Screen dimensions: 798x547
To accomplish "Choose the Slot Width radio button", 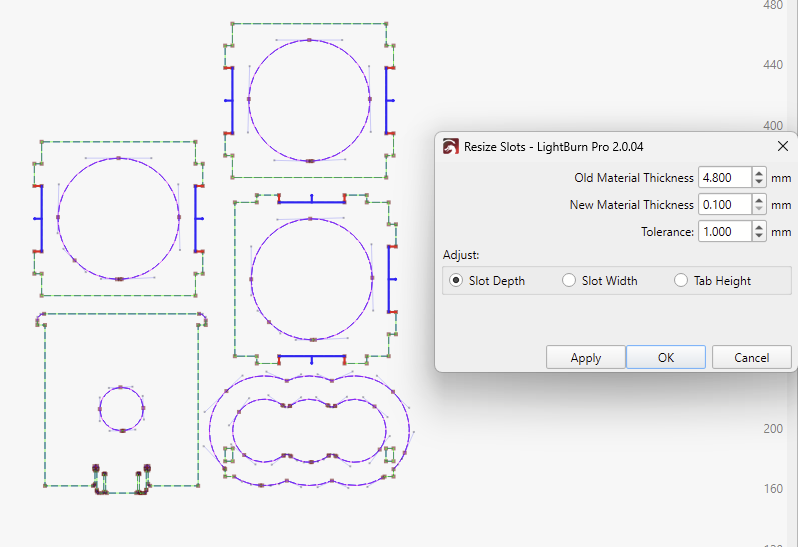I will pyautogui.click(x=569, y=281).
